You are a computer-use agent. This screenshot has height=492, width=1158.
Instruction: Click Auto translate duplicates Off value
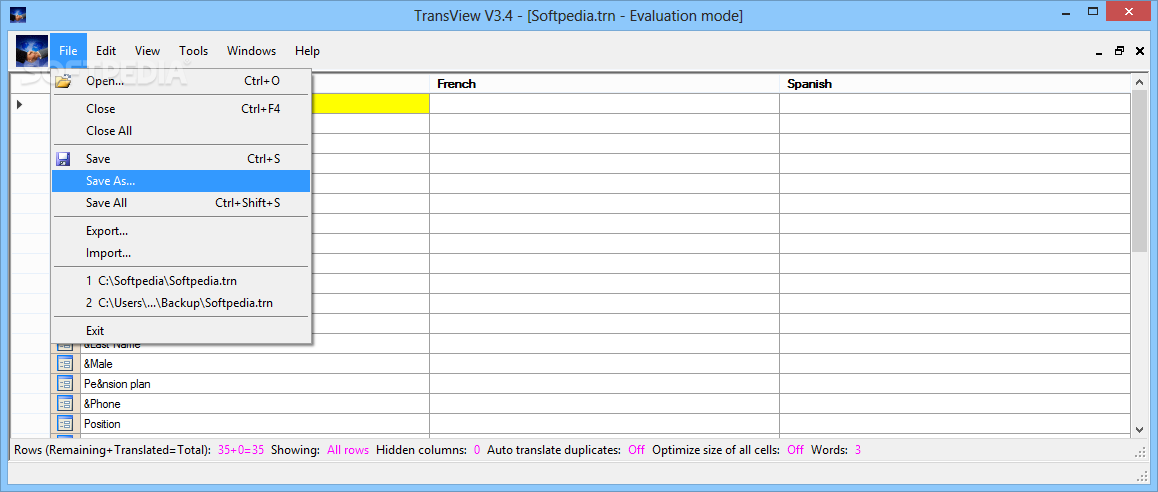click(x=636, y=450)
